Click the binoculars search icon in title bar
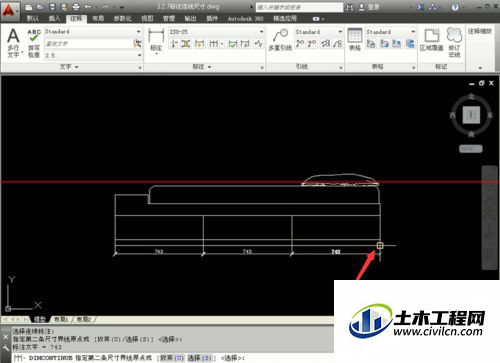Image resolution: width=500 pixels, height=363 pixels. 350,7
